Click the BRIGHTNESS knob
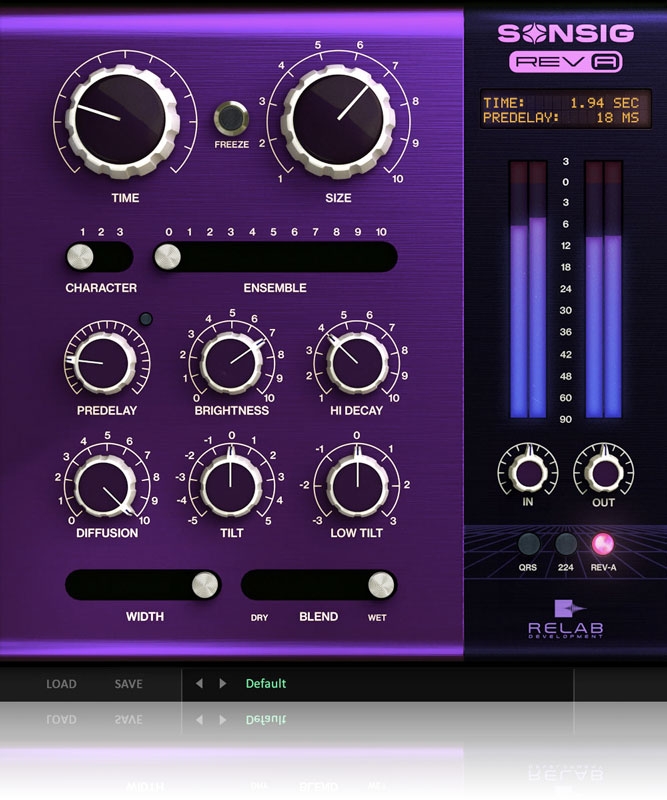 [232, 362]
